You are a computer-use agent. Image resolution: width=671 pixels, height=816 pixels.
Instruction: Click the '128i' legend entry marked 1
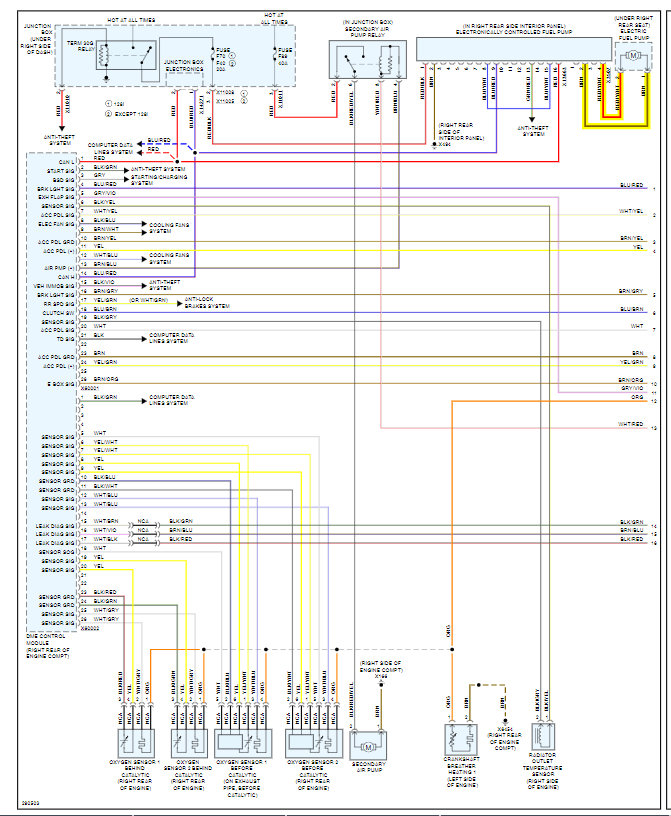point(115,104)
